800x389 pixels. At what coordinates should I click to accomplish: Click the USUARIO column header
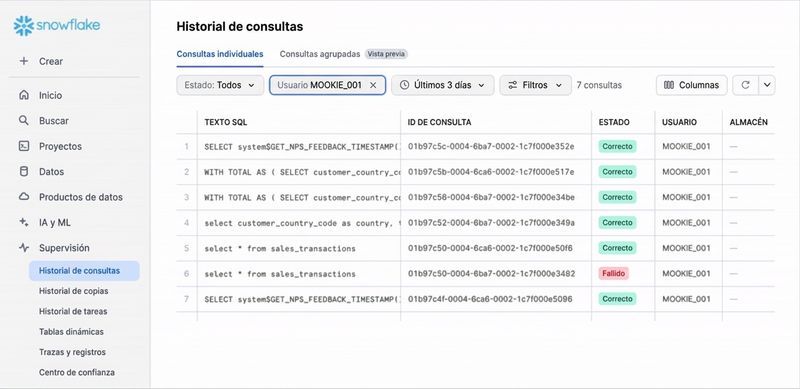[x=679, y=123]
